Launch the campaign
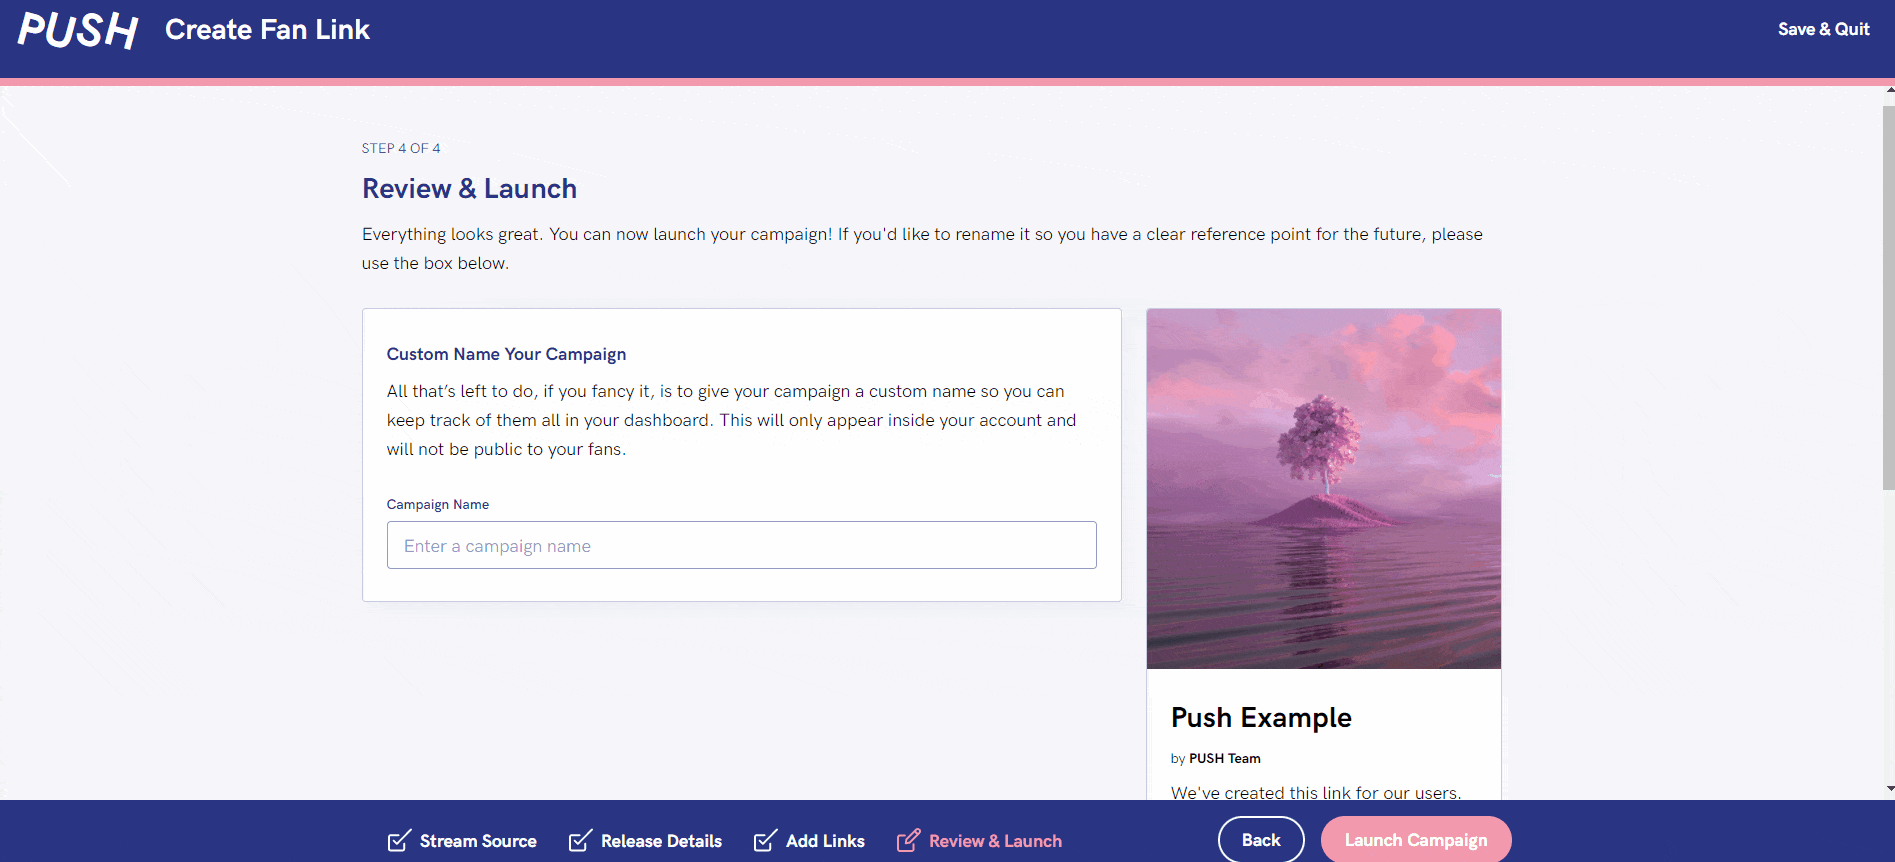The image size is (1895, 862). (1416, 840)
